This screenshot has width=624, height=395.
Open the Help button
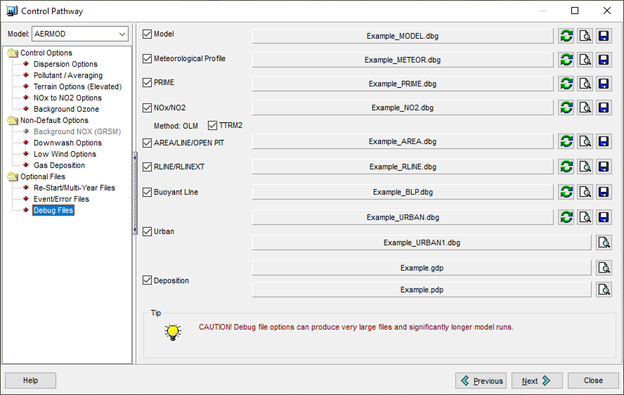[31, 381]
